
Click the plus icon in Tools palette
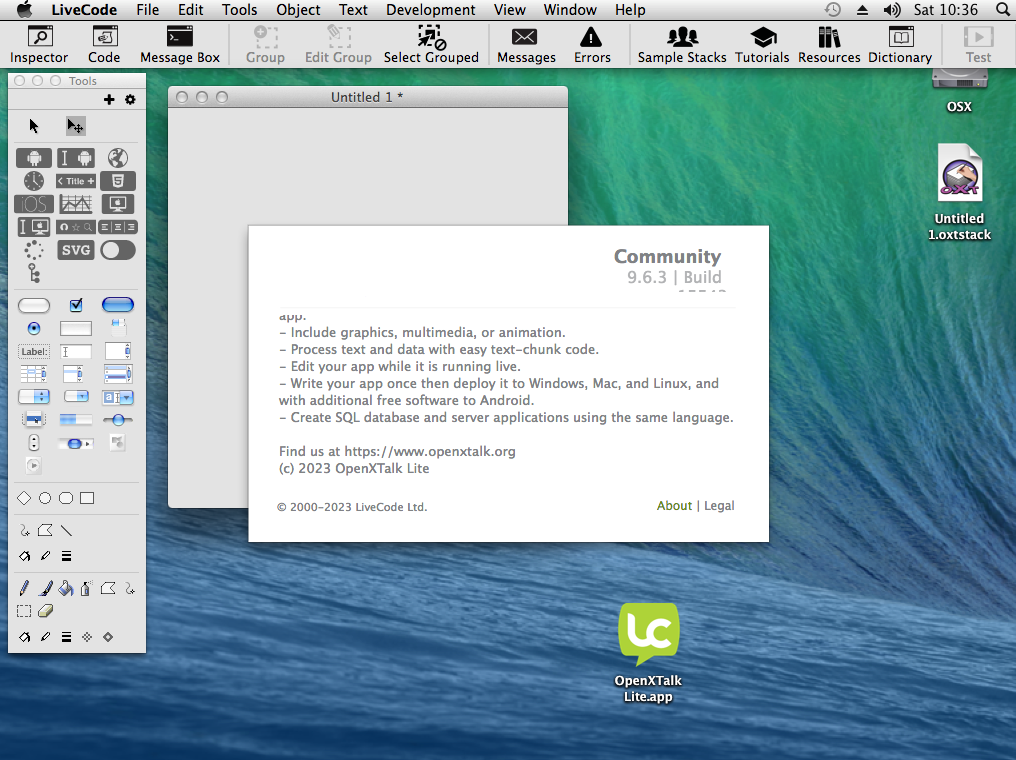pos(109,99)
